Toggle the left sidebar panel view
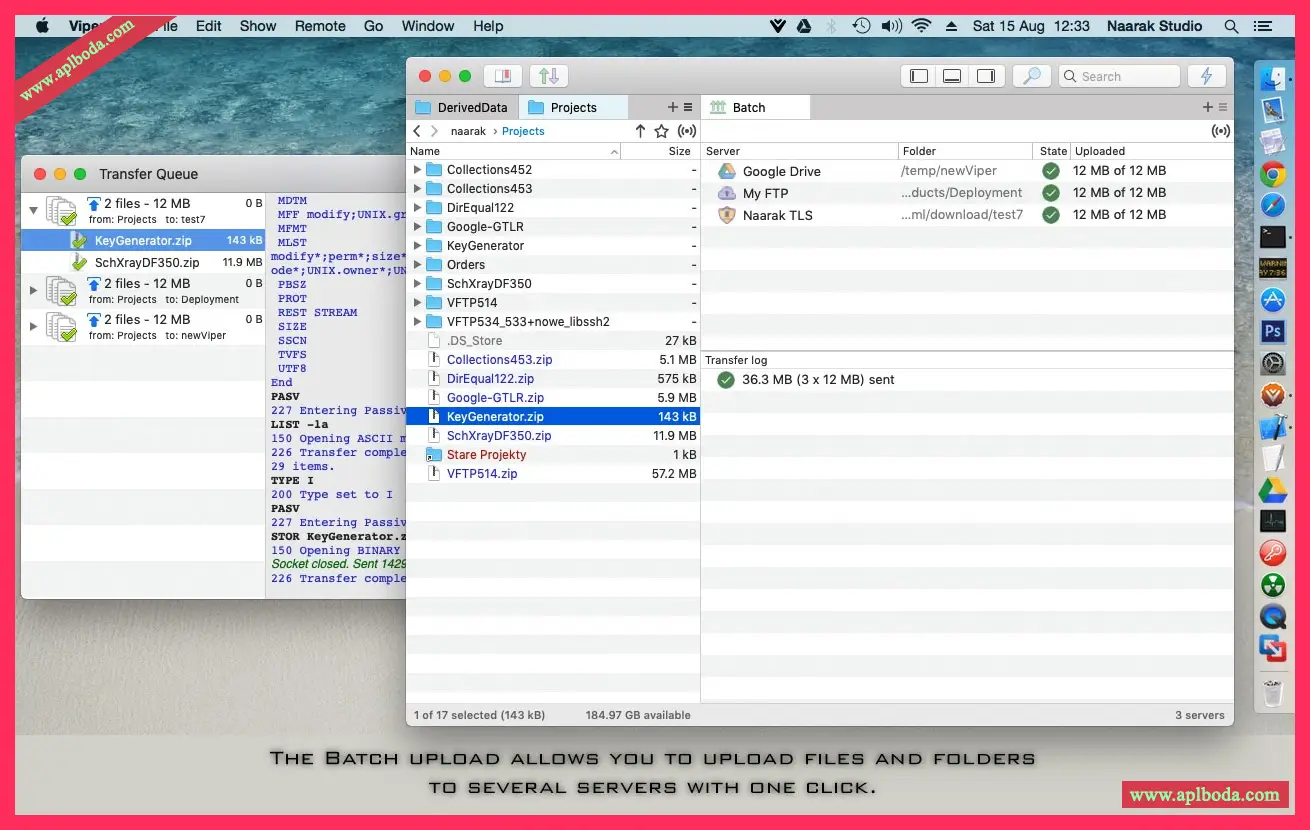 919,76
